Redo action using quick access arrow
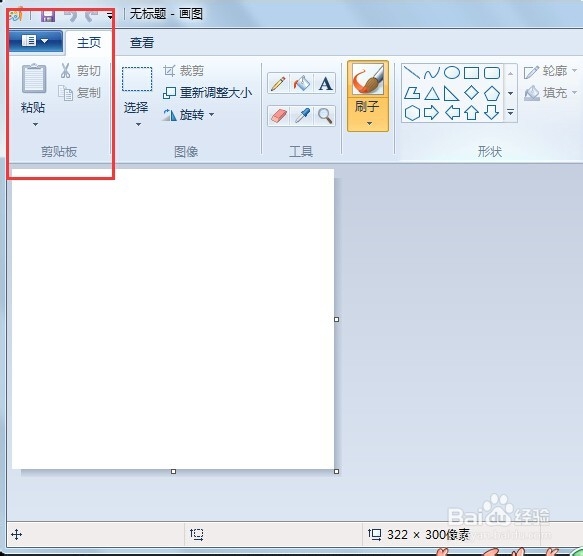This screenshot has width=583, height=556. click(91, 15)
